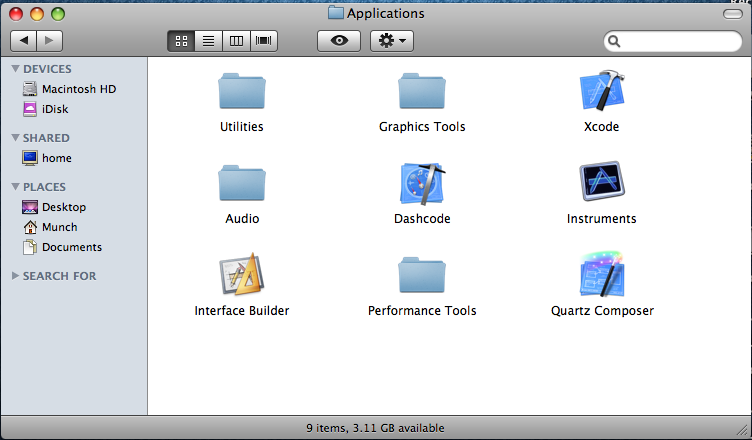Click the Quick Look eye button
This screenshot has height=440, width=752.
pos(339,41)
